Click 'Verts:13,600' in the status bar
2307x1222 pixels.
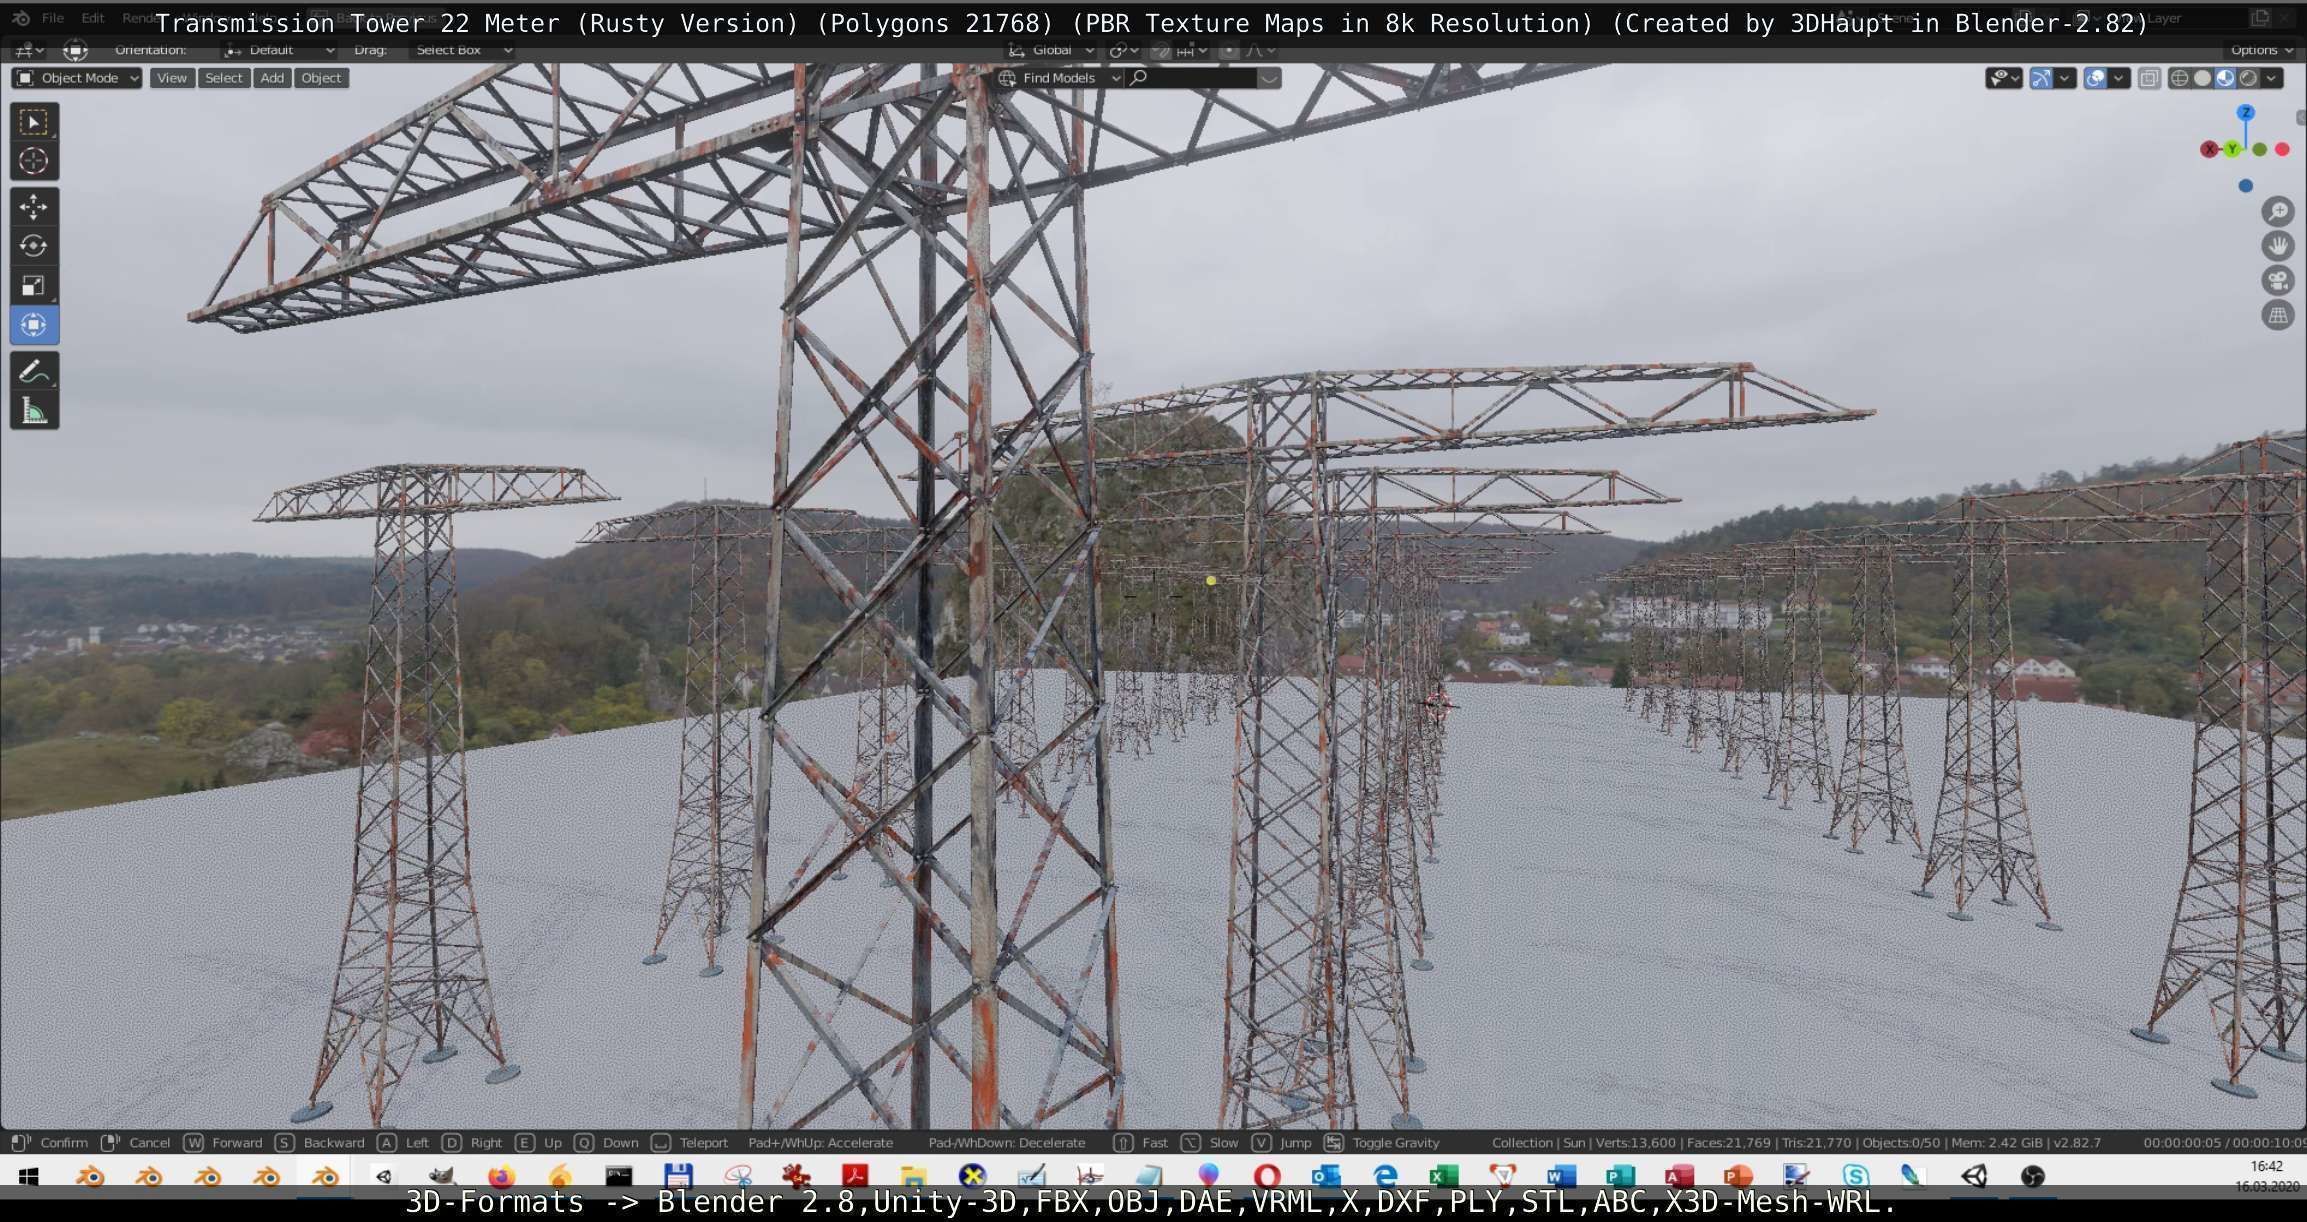[1635, 1142]
